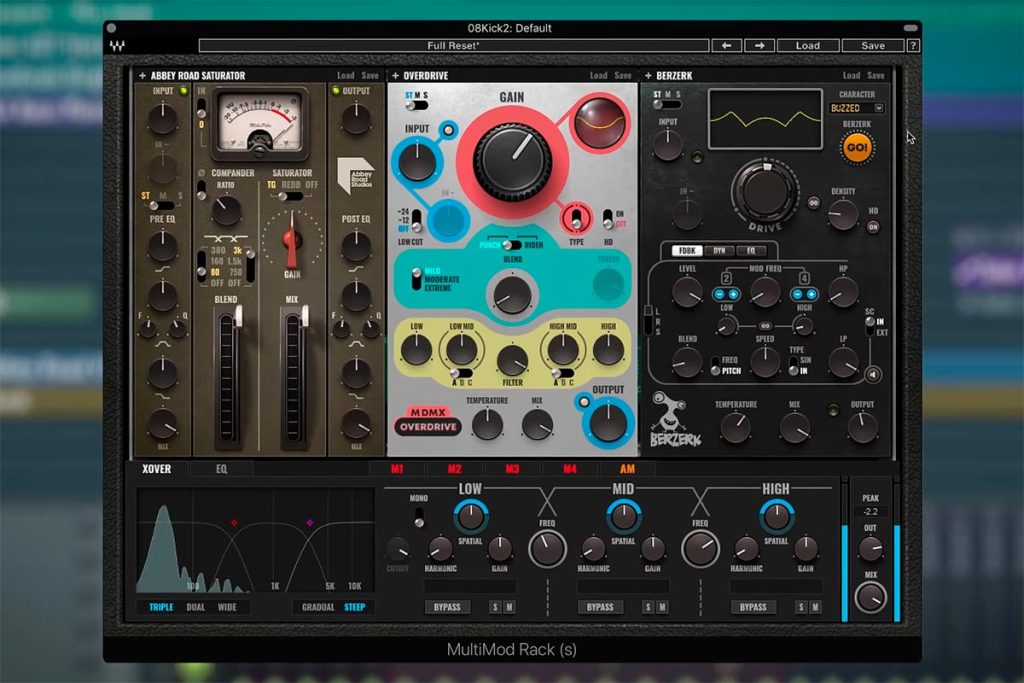
Task: Switch to the EQ tab beside XOVER
Action: point(221,469)
